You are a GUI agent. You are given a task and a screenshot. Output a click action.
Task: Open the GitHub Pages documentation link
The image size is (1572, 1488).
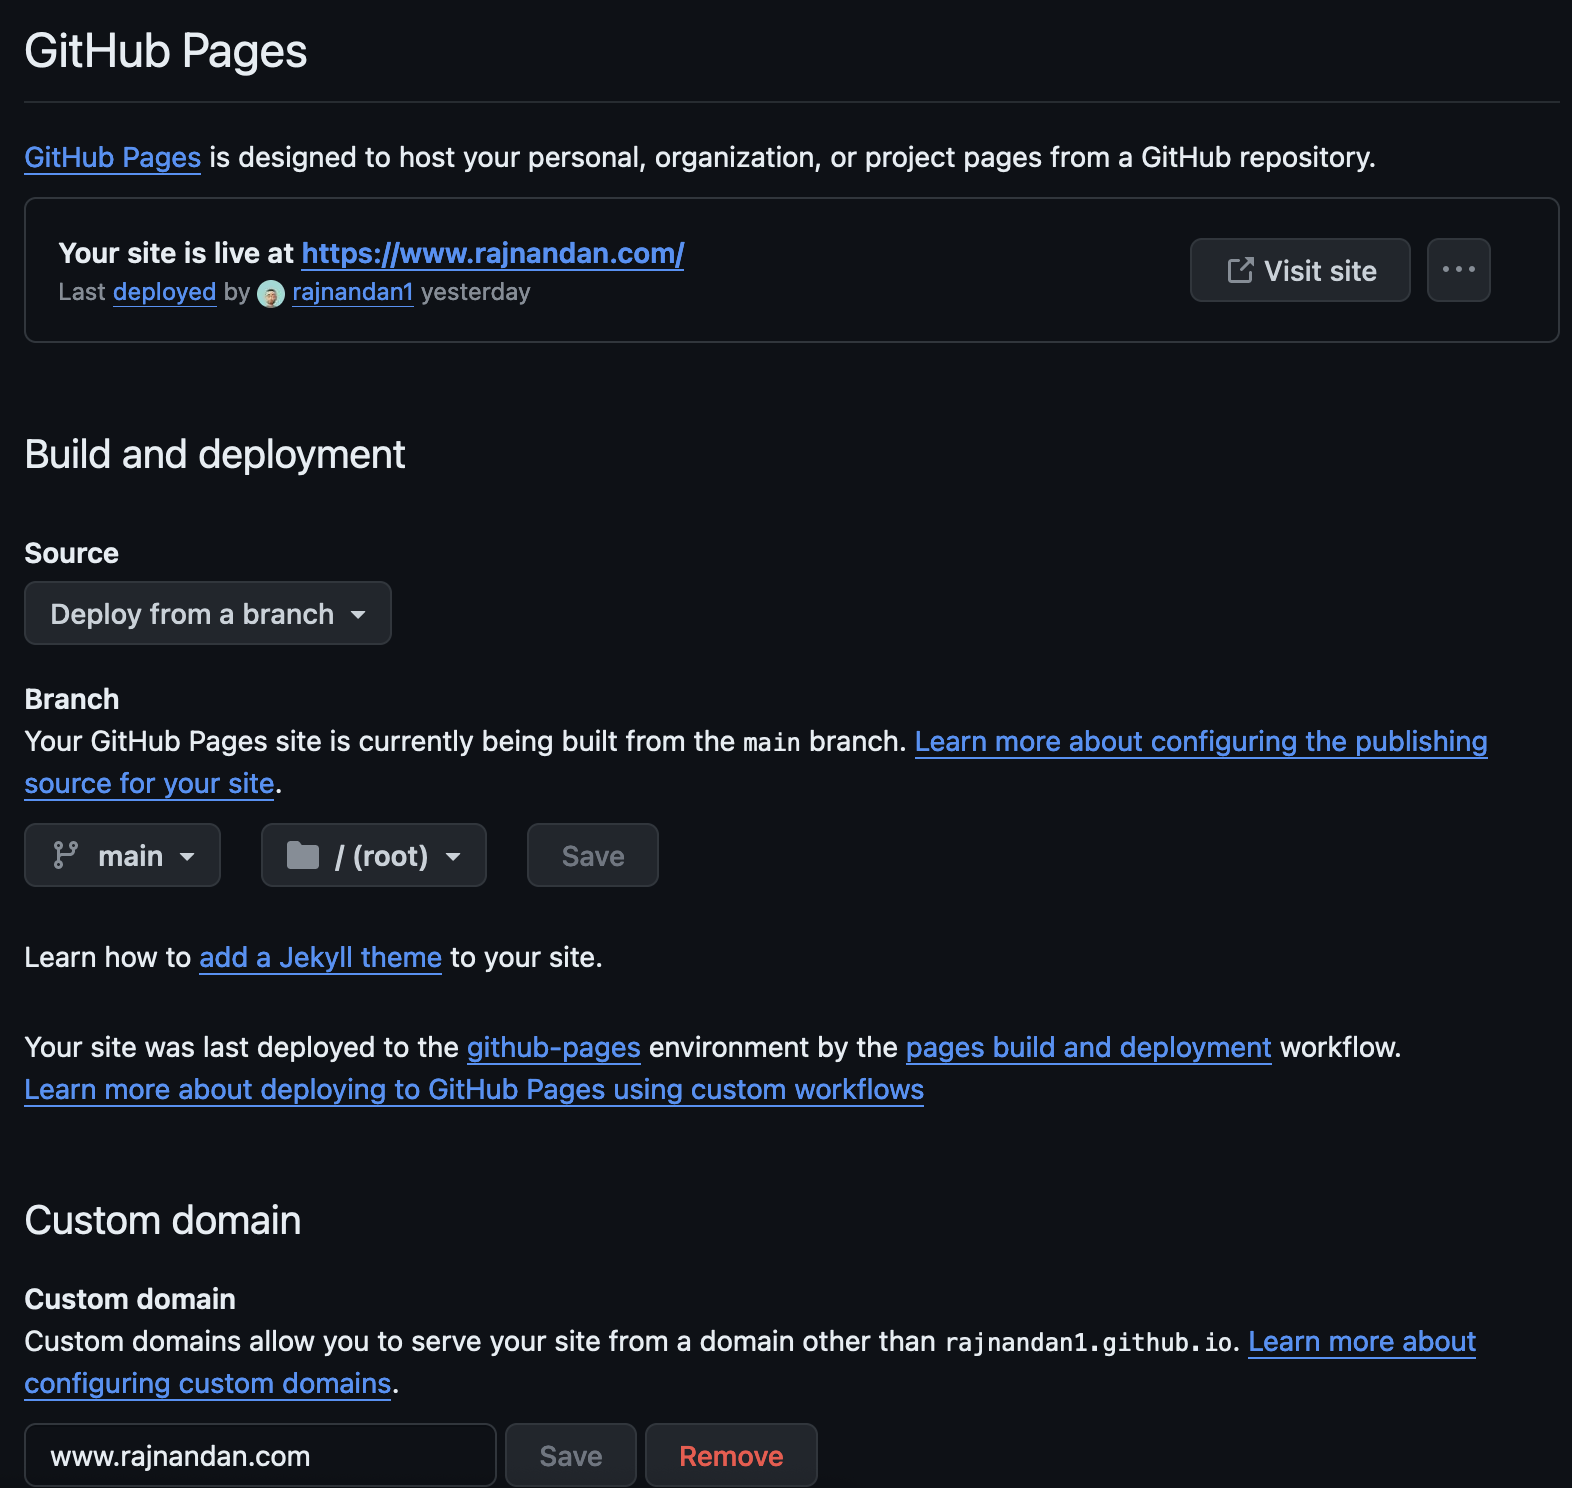click(113, 157)
